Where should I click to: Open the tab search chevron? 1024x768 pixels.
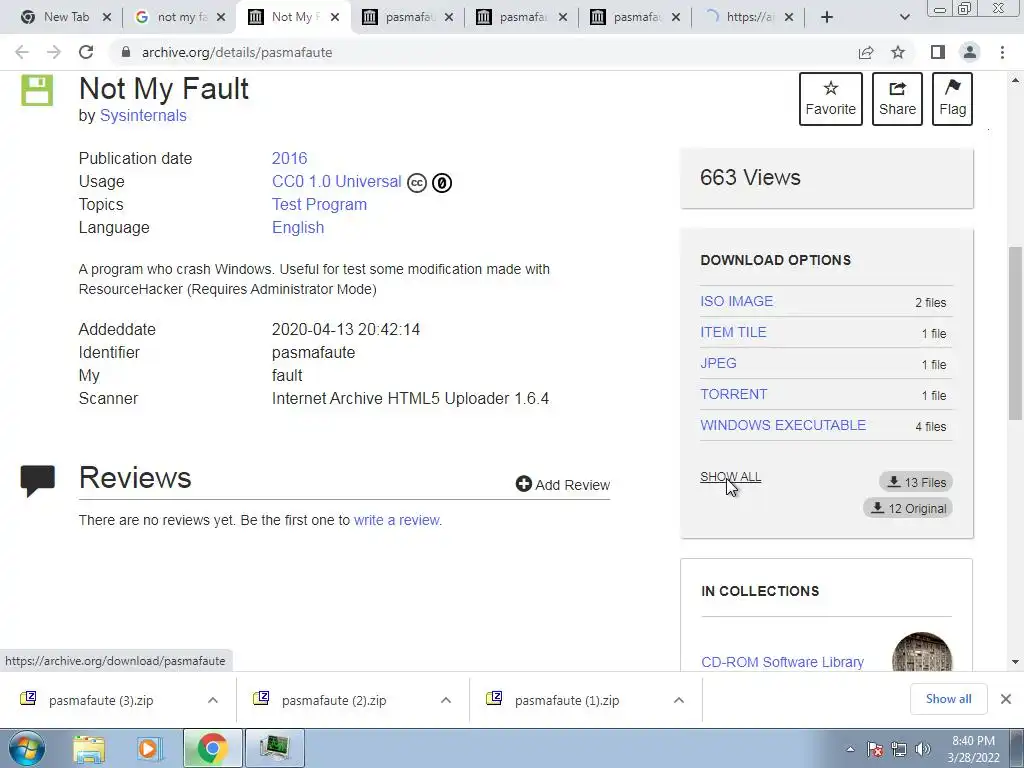pos(904,17)
